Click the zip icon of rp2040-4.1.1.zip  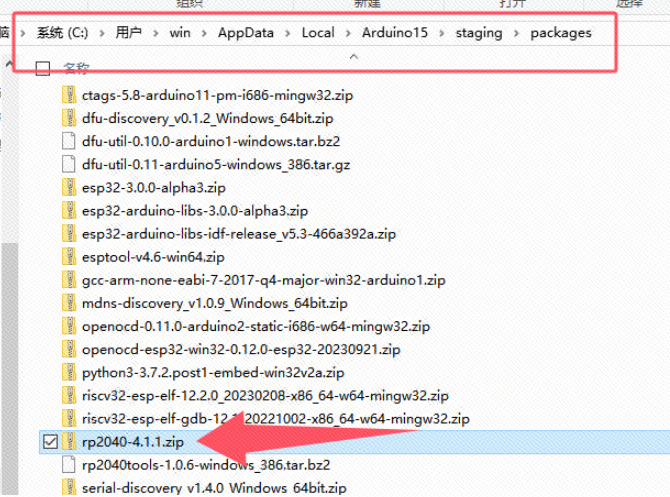click(69, 441)
